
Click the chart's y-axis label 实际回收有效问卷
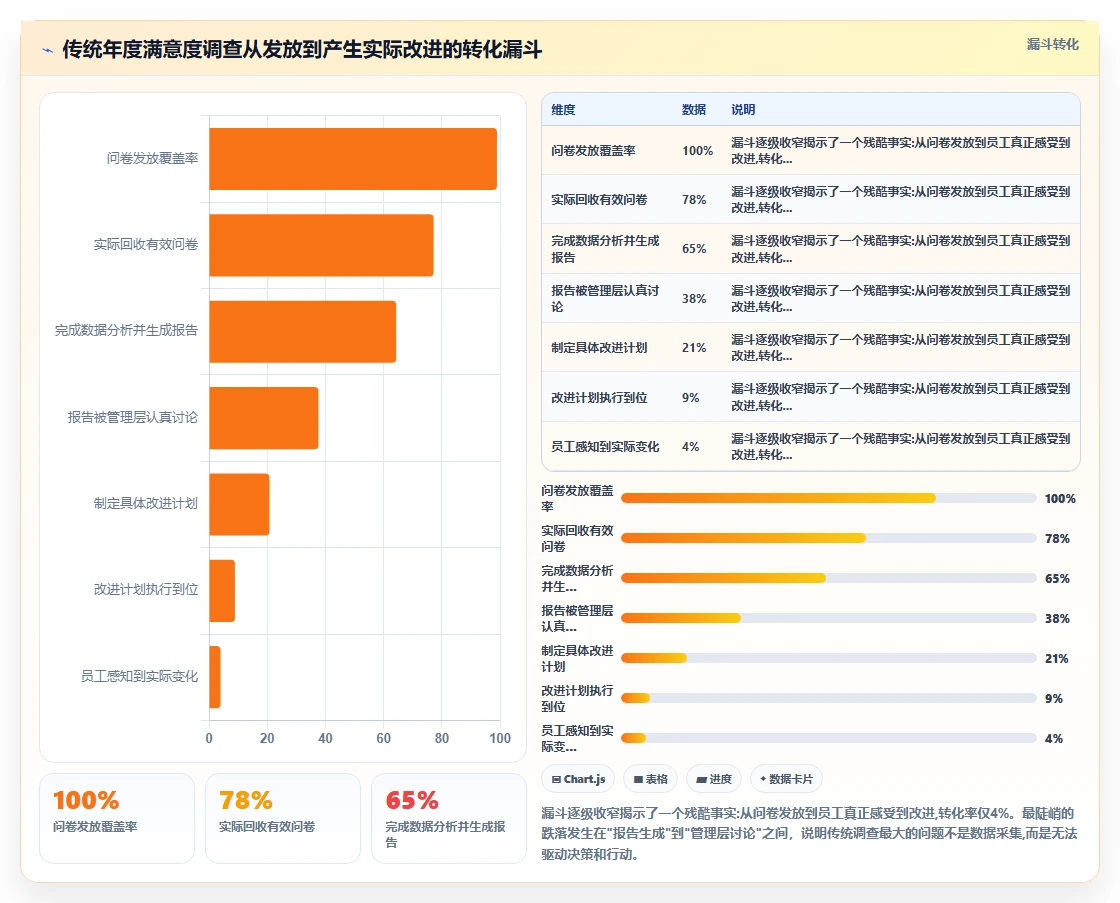point(146,244)
